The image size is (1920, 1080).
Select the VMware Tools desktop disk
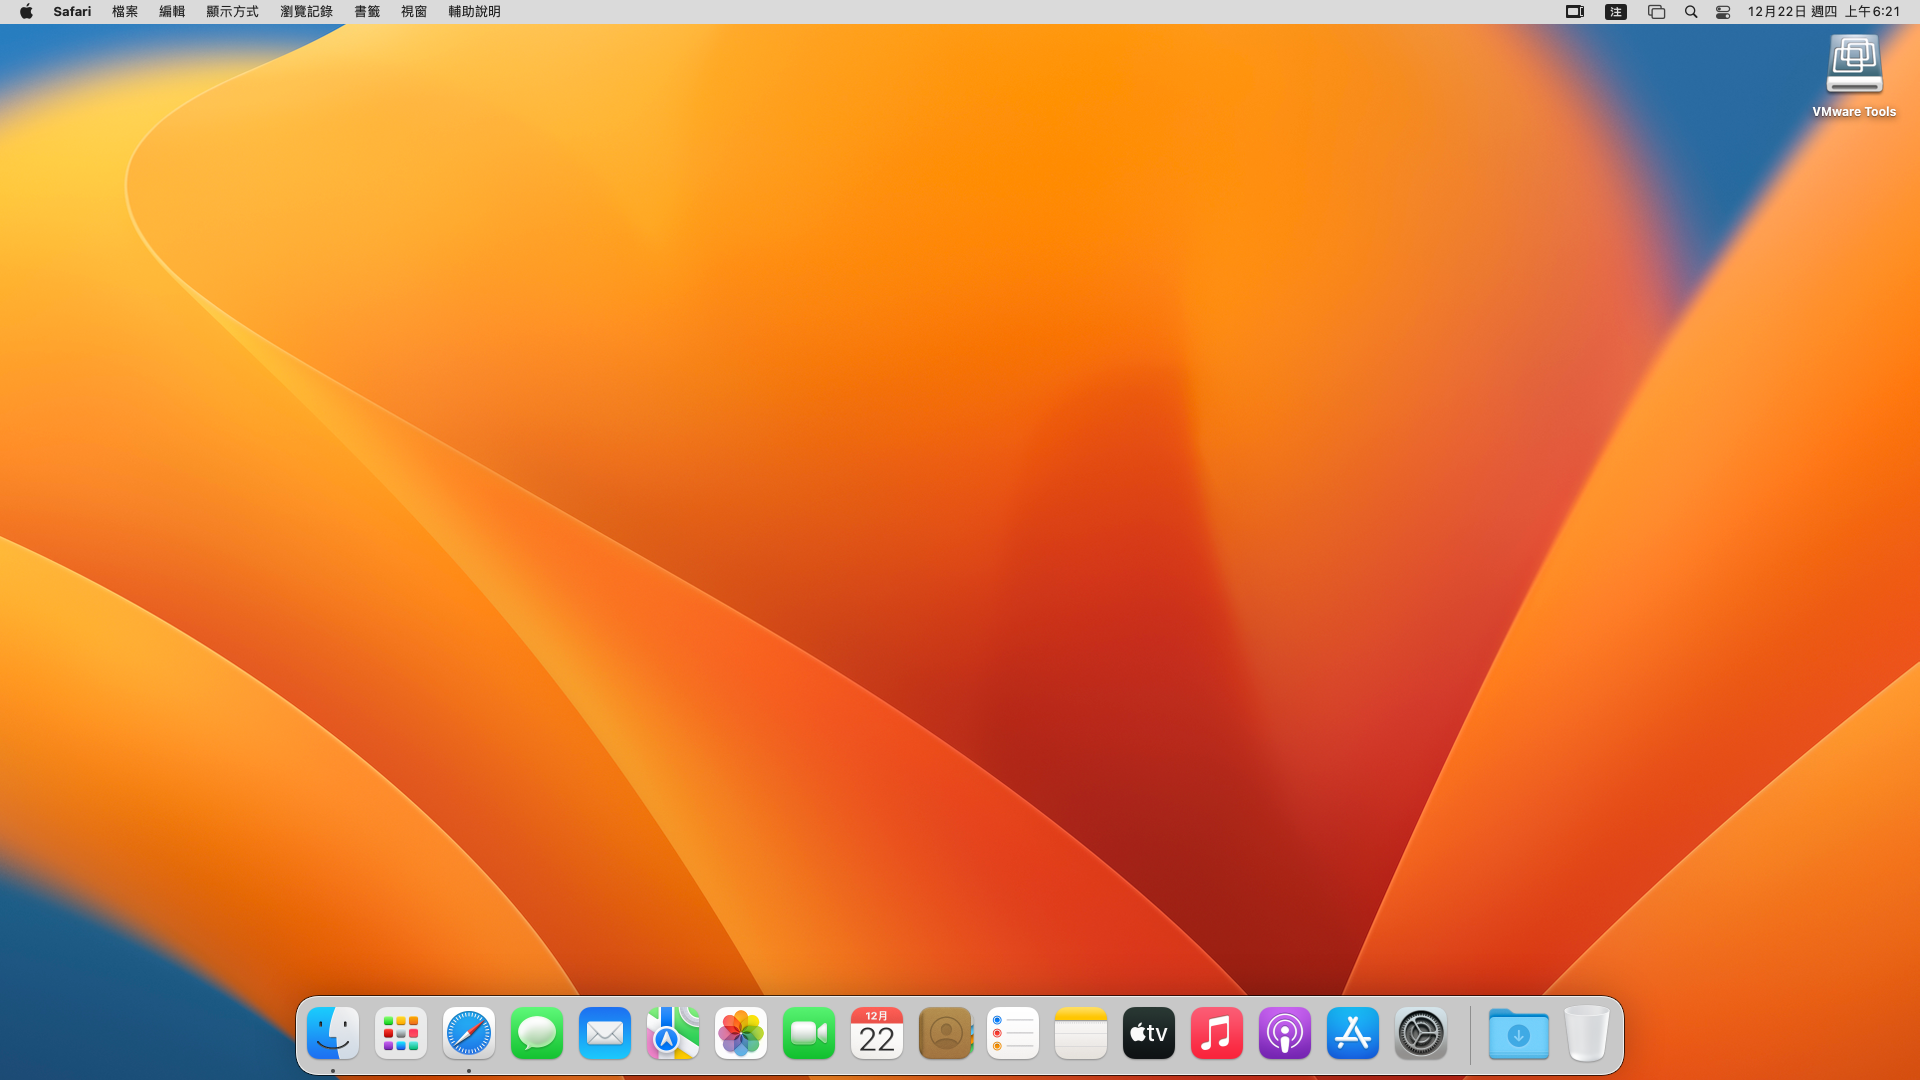click(1854, 66)
